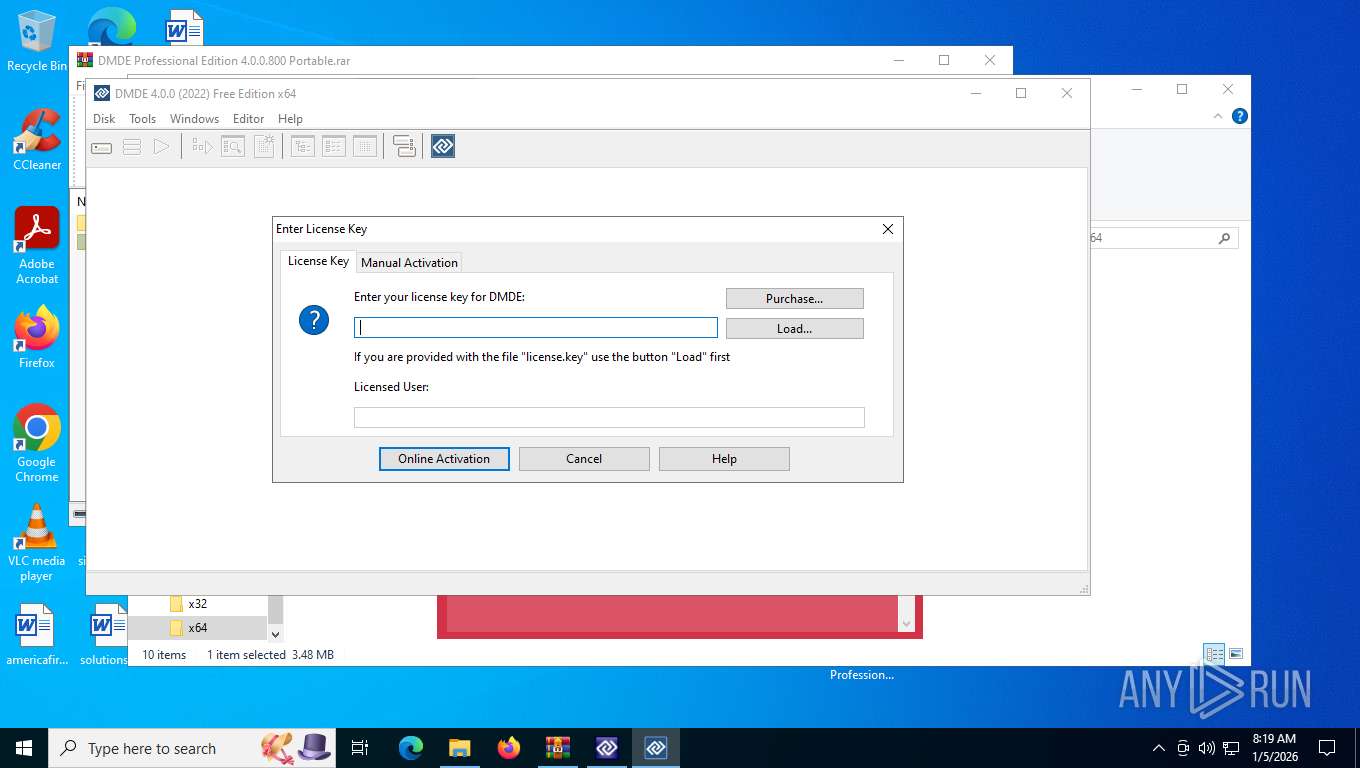
Task: Select the x32 folder in WinRAR list
Action: (199, 604)
